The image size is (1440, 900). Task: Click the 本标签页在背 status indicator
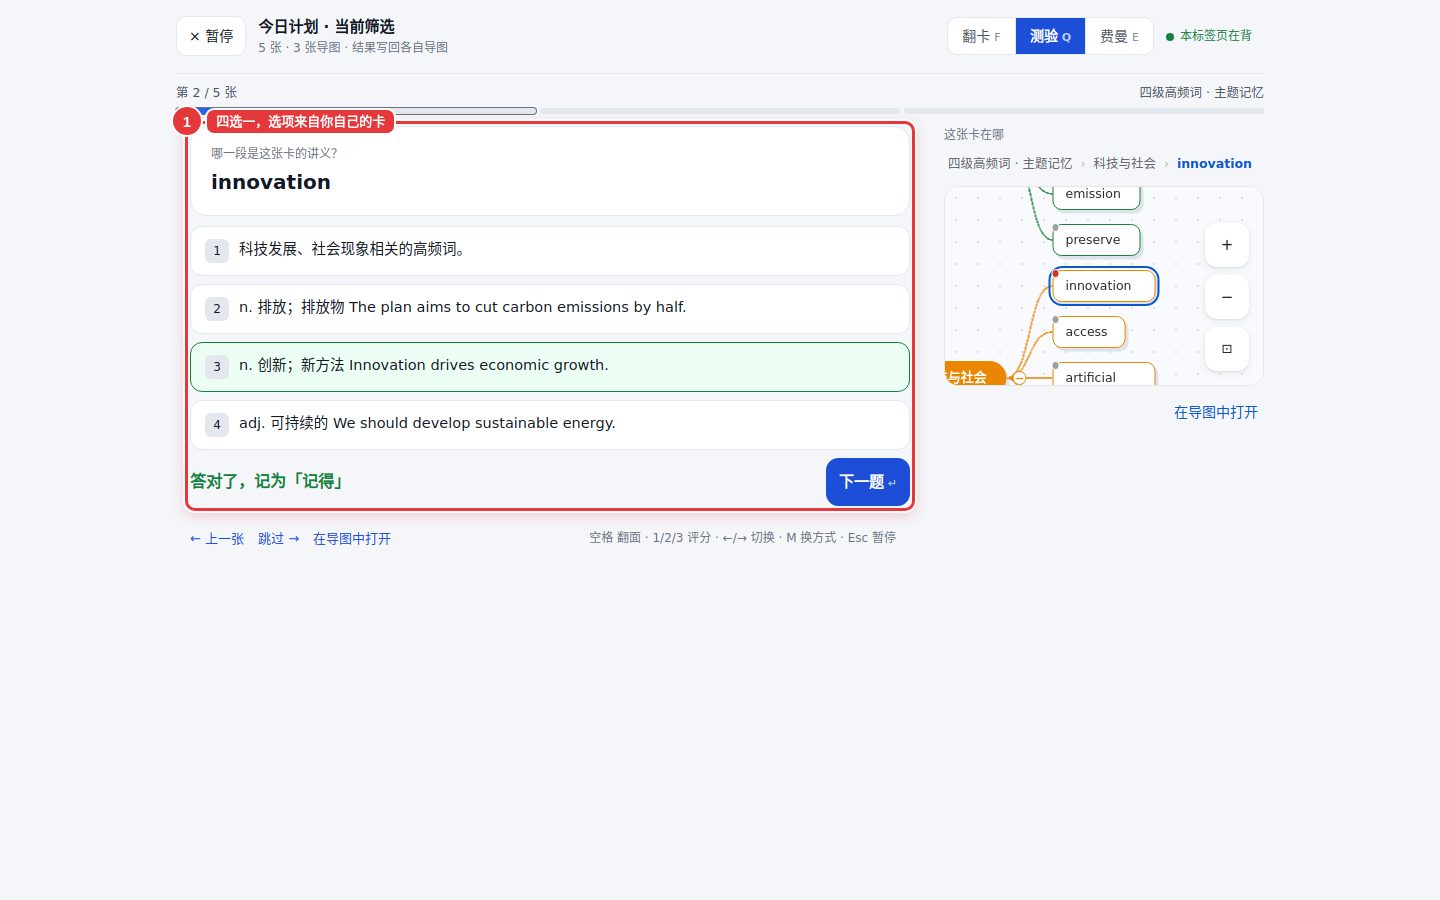[1209, 36]
